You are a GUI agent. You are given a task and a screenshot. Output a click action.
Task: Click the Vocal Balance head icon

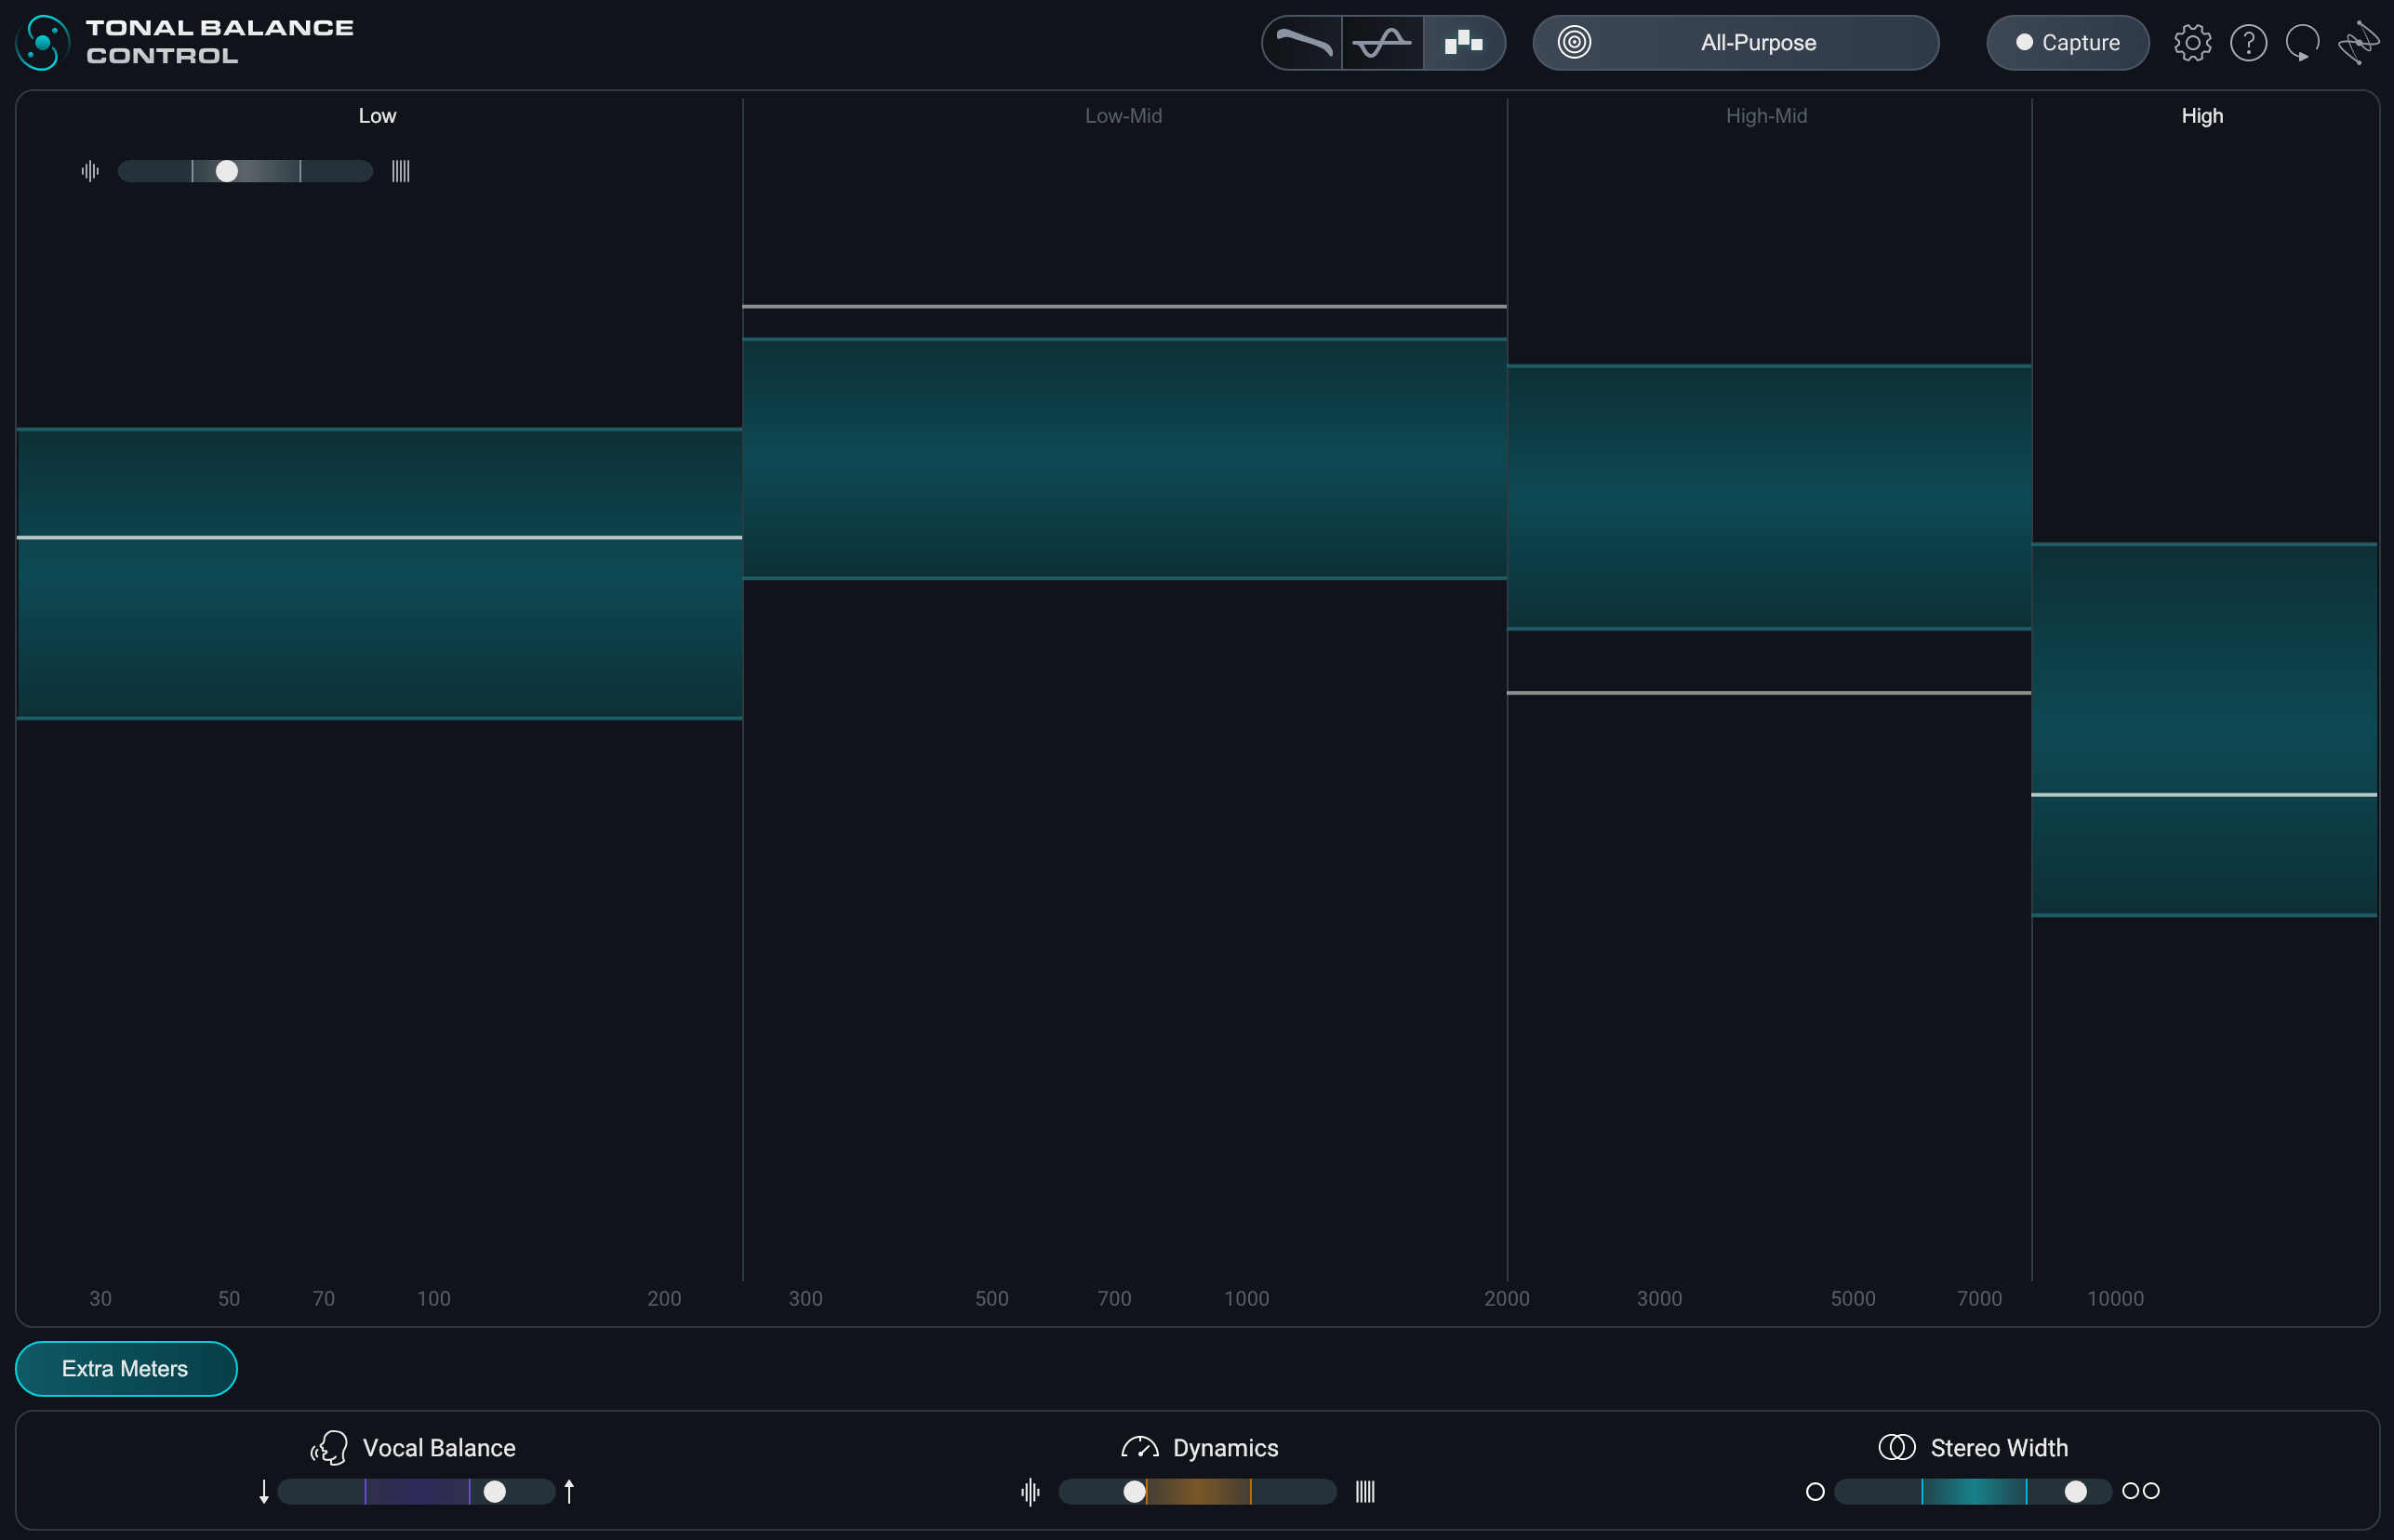[x=329, y=1447]
